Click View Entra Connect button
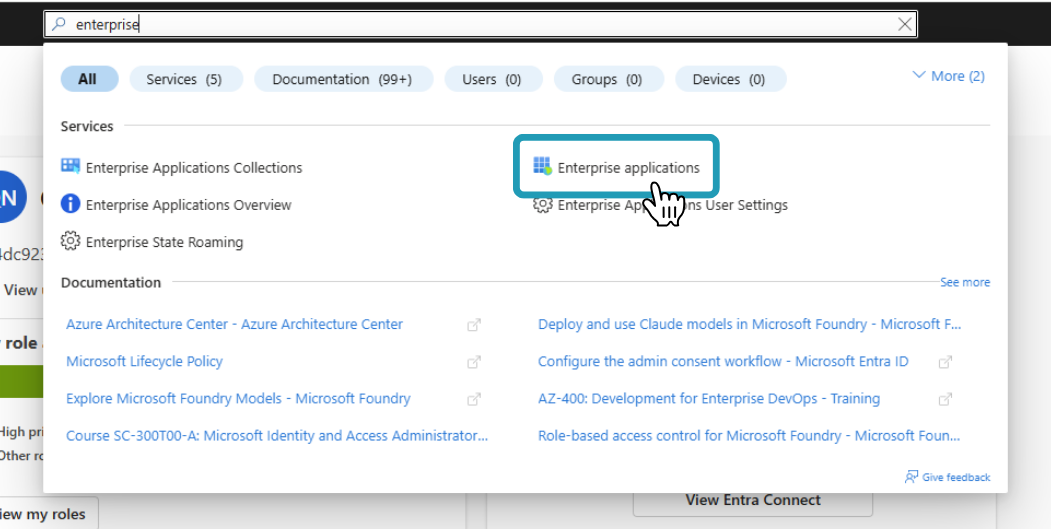This screenshot has width=1052, height=530. click(x=753, y=500)
